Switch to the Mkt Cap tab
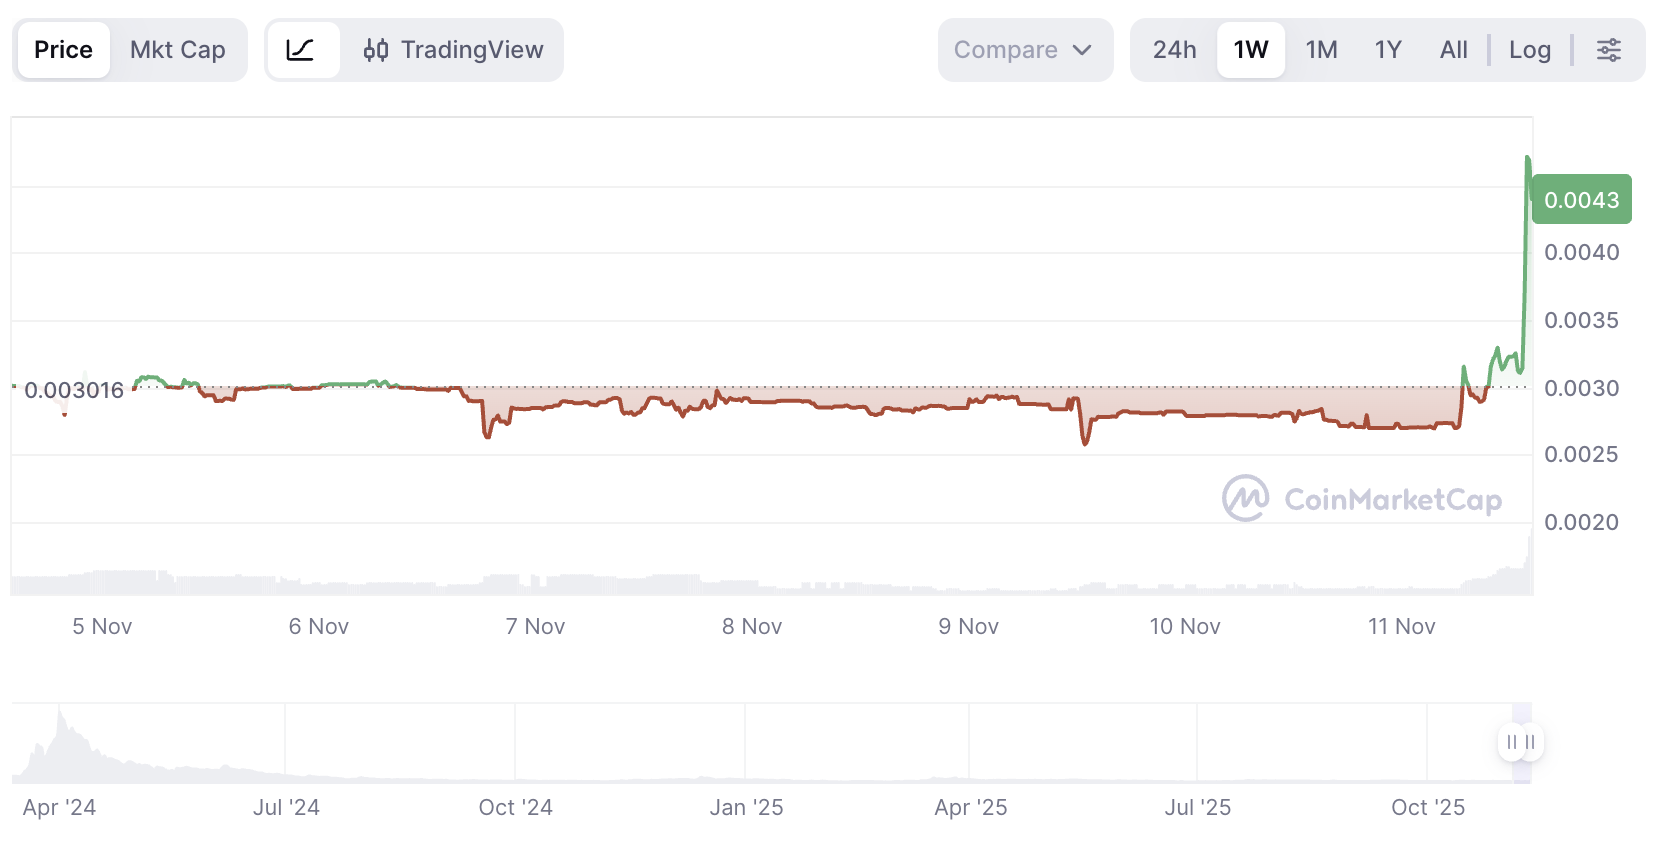The width and height of the screenshot is (1660, 854). coord(178,50)
